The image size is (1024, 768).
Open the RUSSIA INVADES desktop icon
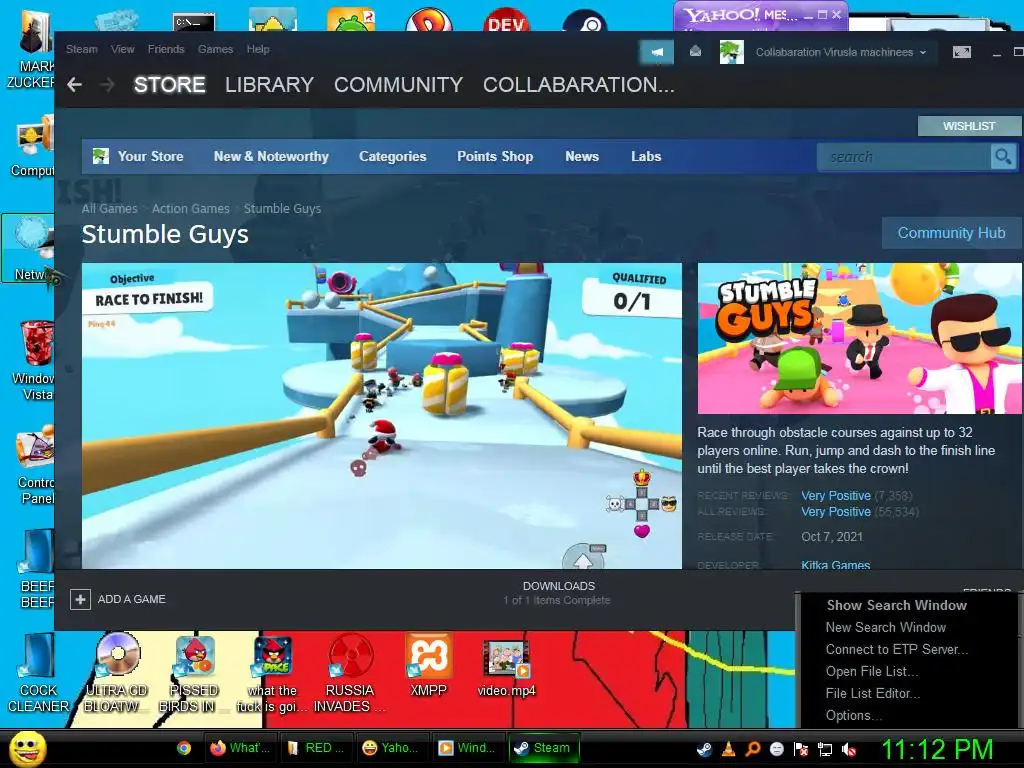pos(349,673)
